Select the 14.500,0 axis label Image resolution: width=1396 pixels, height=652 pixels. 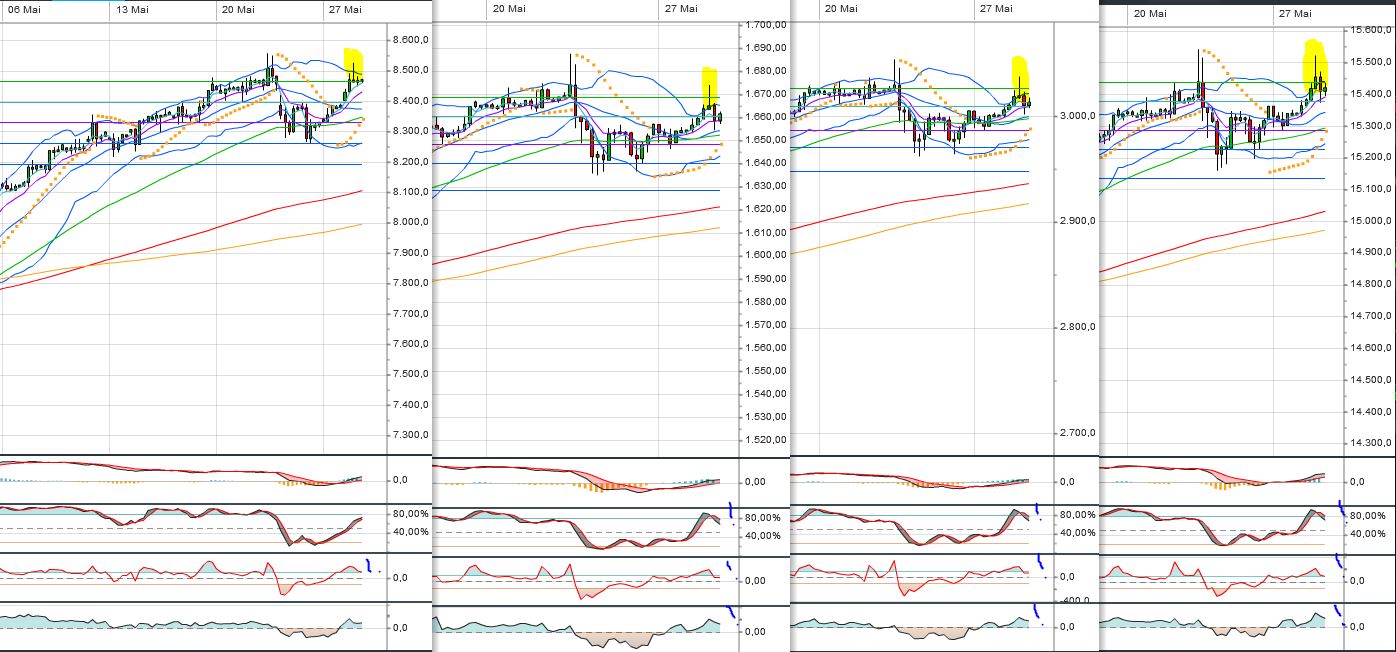pyautogui.click(x=1371, y=380)
